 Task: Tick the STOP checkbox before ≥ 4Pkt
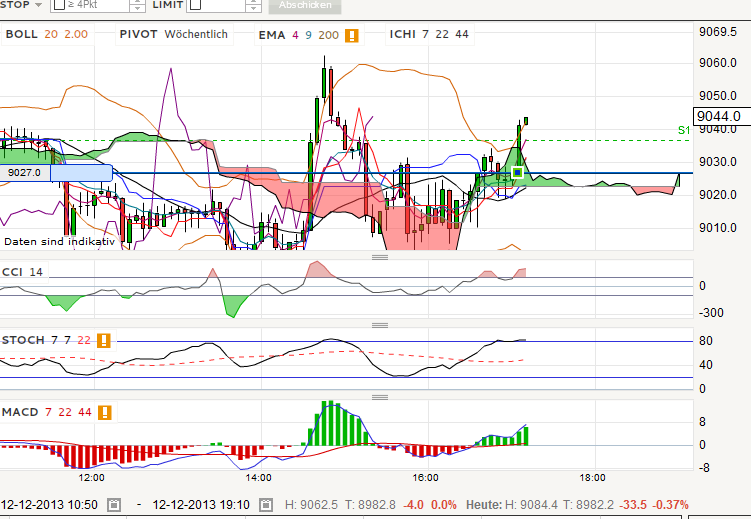(59, 5)
